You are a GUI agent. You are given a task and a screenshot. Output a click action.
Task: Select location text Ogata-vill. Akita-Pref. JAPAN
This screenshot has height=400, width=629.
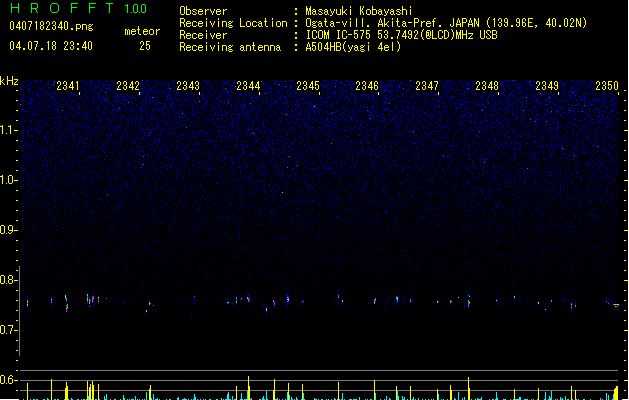click(x=392, y=23)
